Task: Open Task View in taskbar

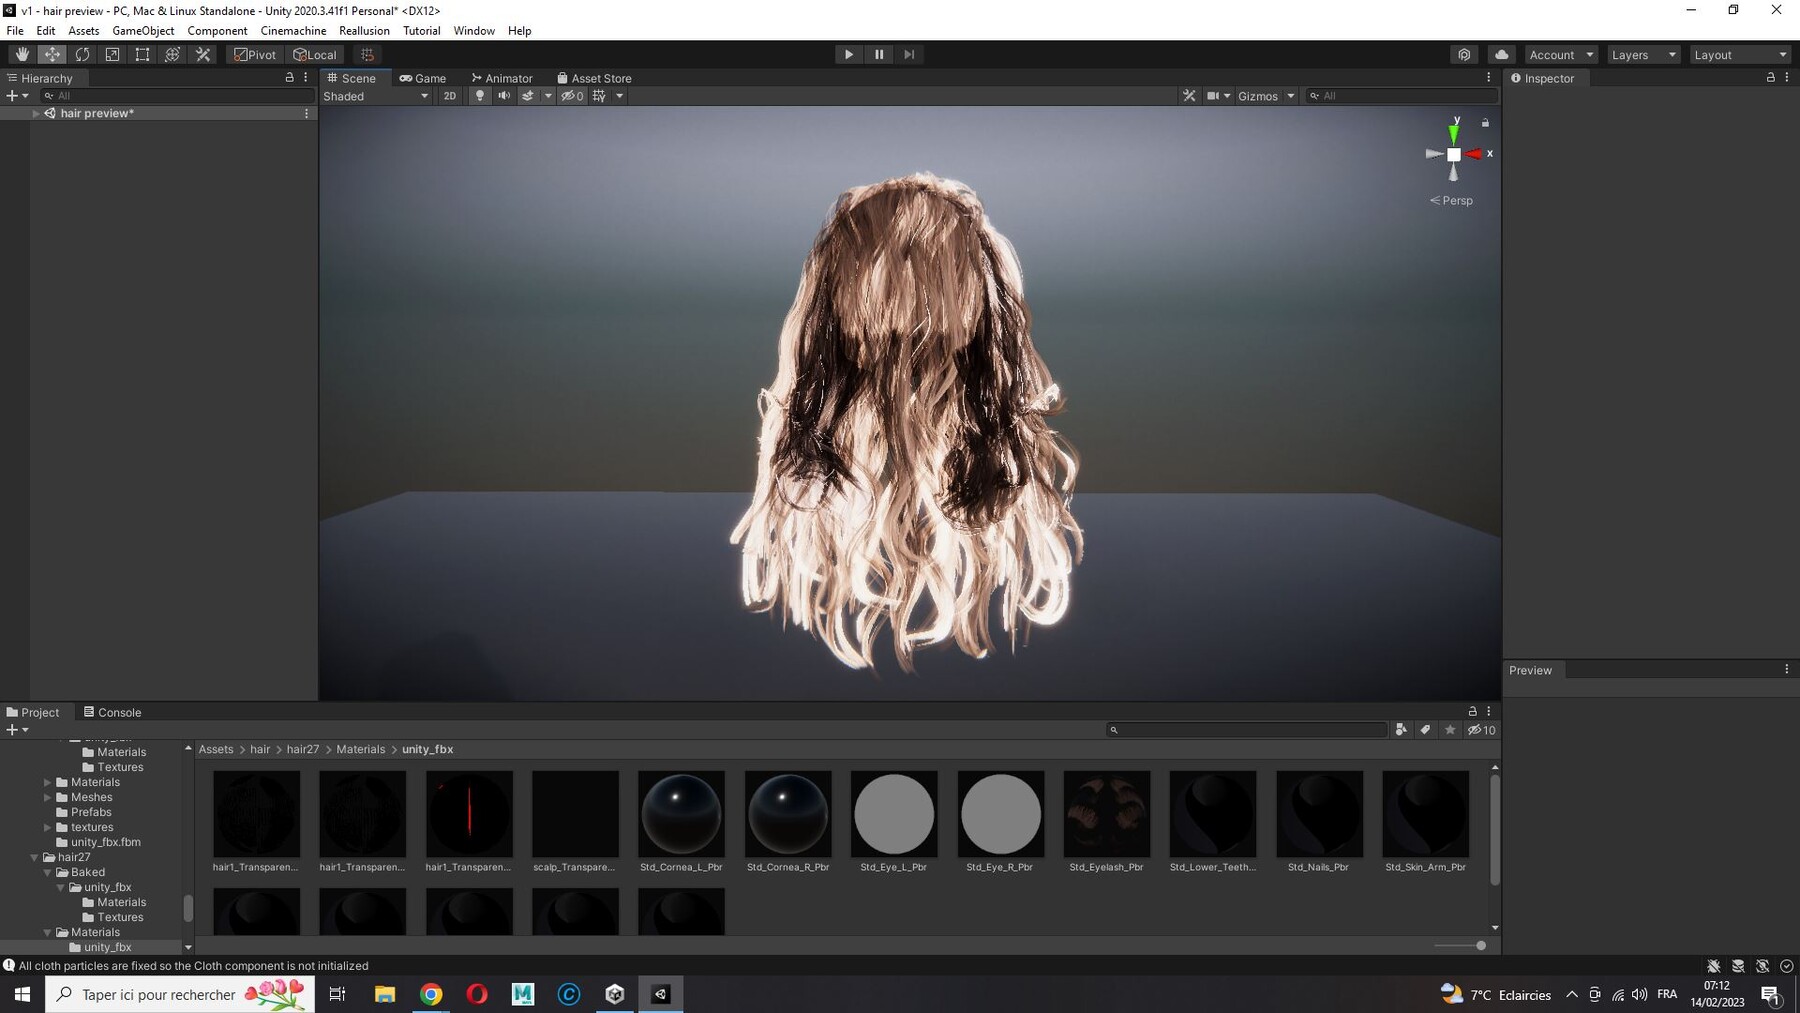Action: pyautogui.click(x=337, y=994)
